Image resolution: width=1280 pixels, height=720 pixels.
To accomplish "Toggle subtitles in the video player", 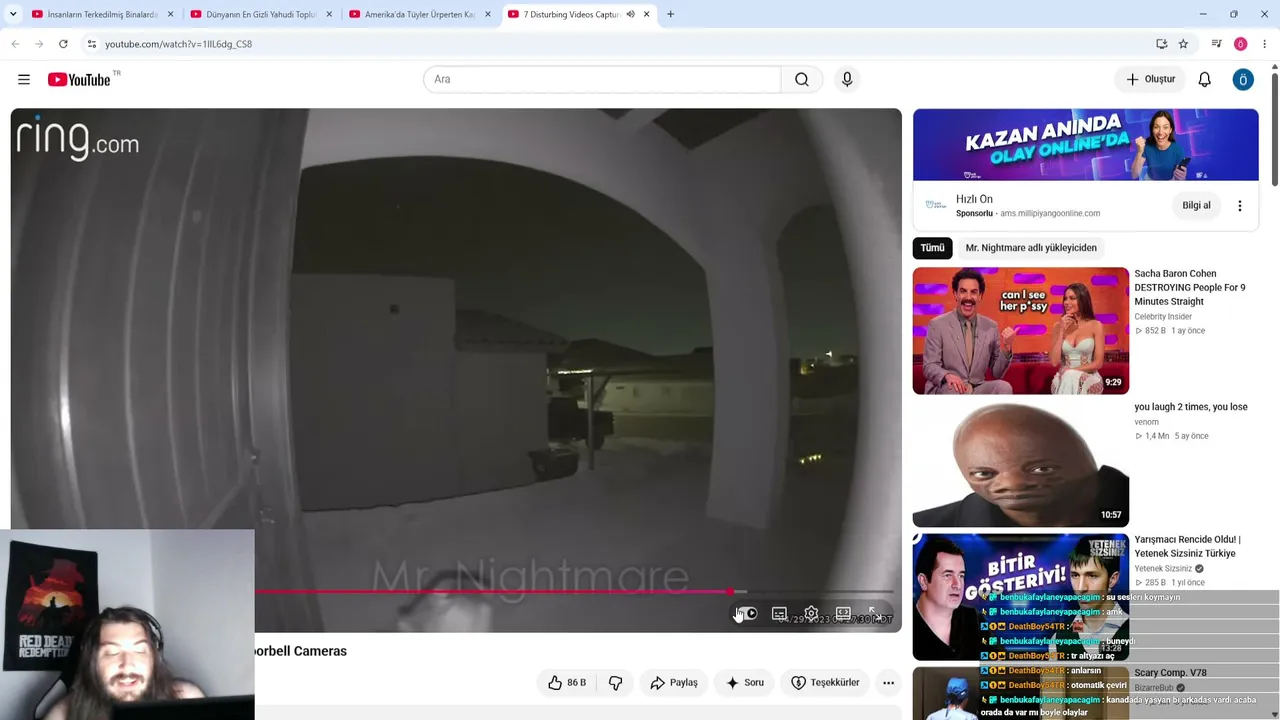I will (779, 613).
